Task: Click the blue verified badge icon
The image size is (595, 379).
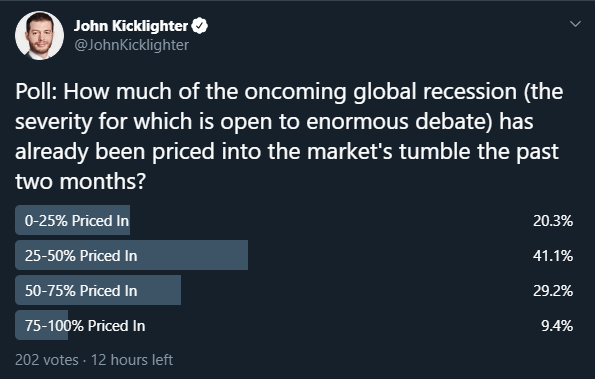Action: (199, 26)
